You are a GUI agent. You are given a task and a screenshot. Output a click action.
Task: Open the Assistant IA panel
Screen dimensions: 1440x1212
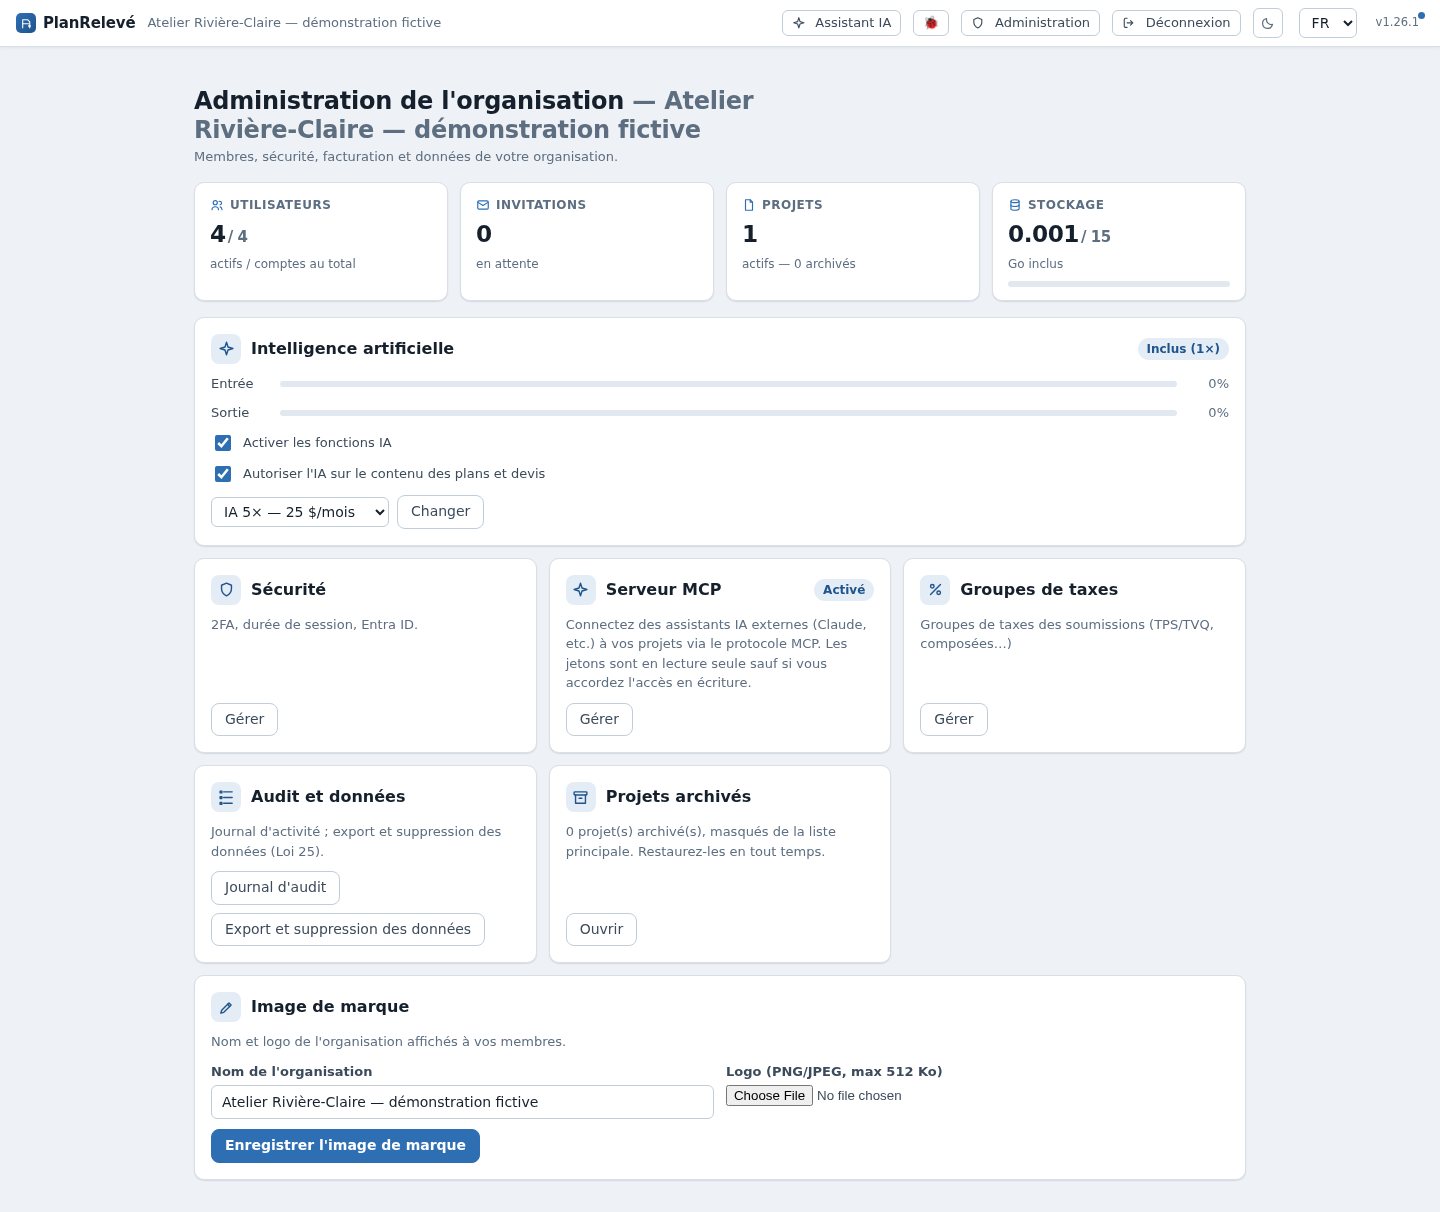[841, 23]
